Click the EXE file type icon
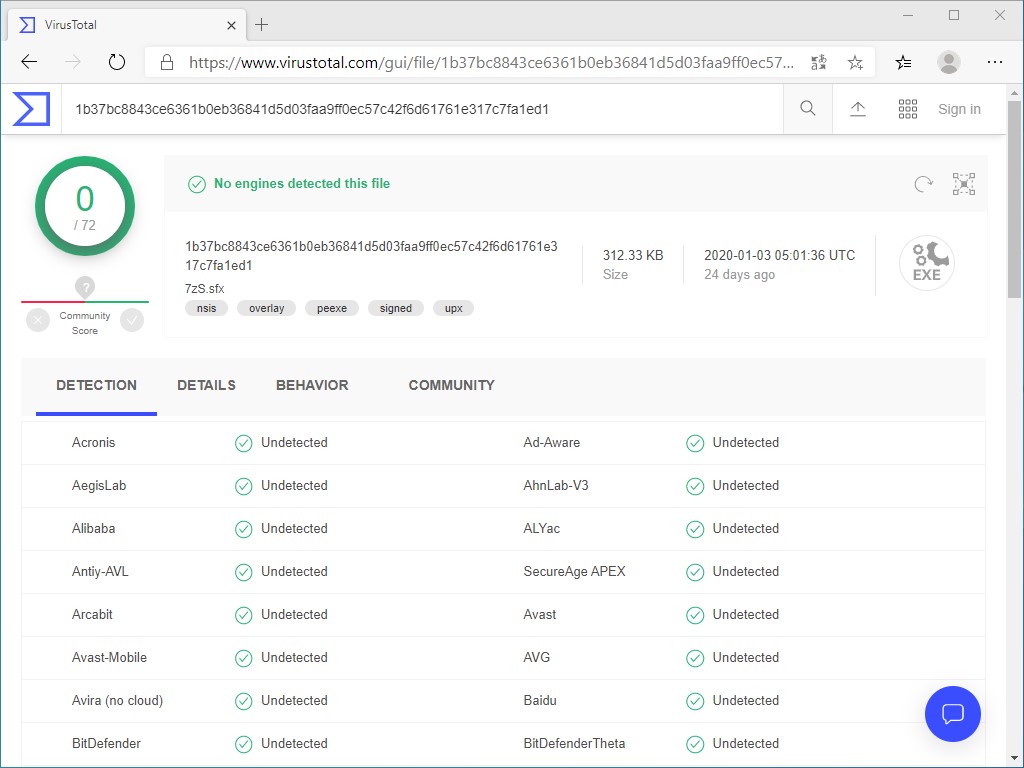Screen dimensions: 1024x768 pos(926,262)
